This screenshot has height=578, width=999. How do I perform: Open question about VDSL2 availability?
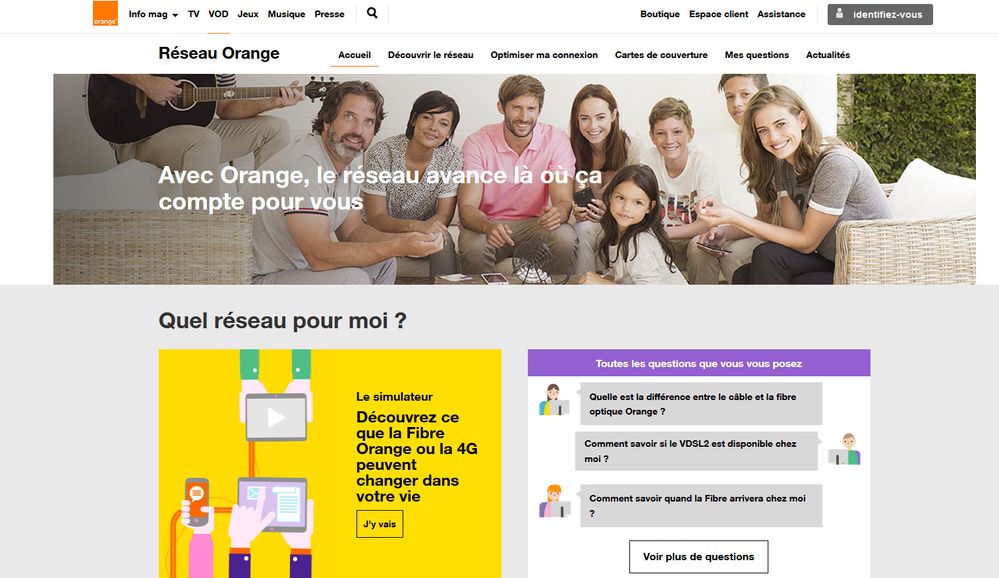(696, 451)
